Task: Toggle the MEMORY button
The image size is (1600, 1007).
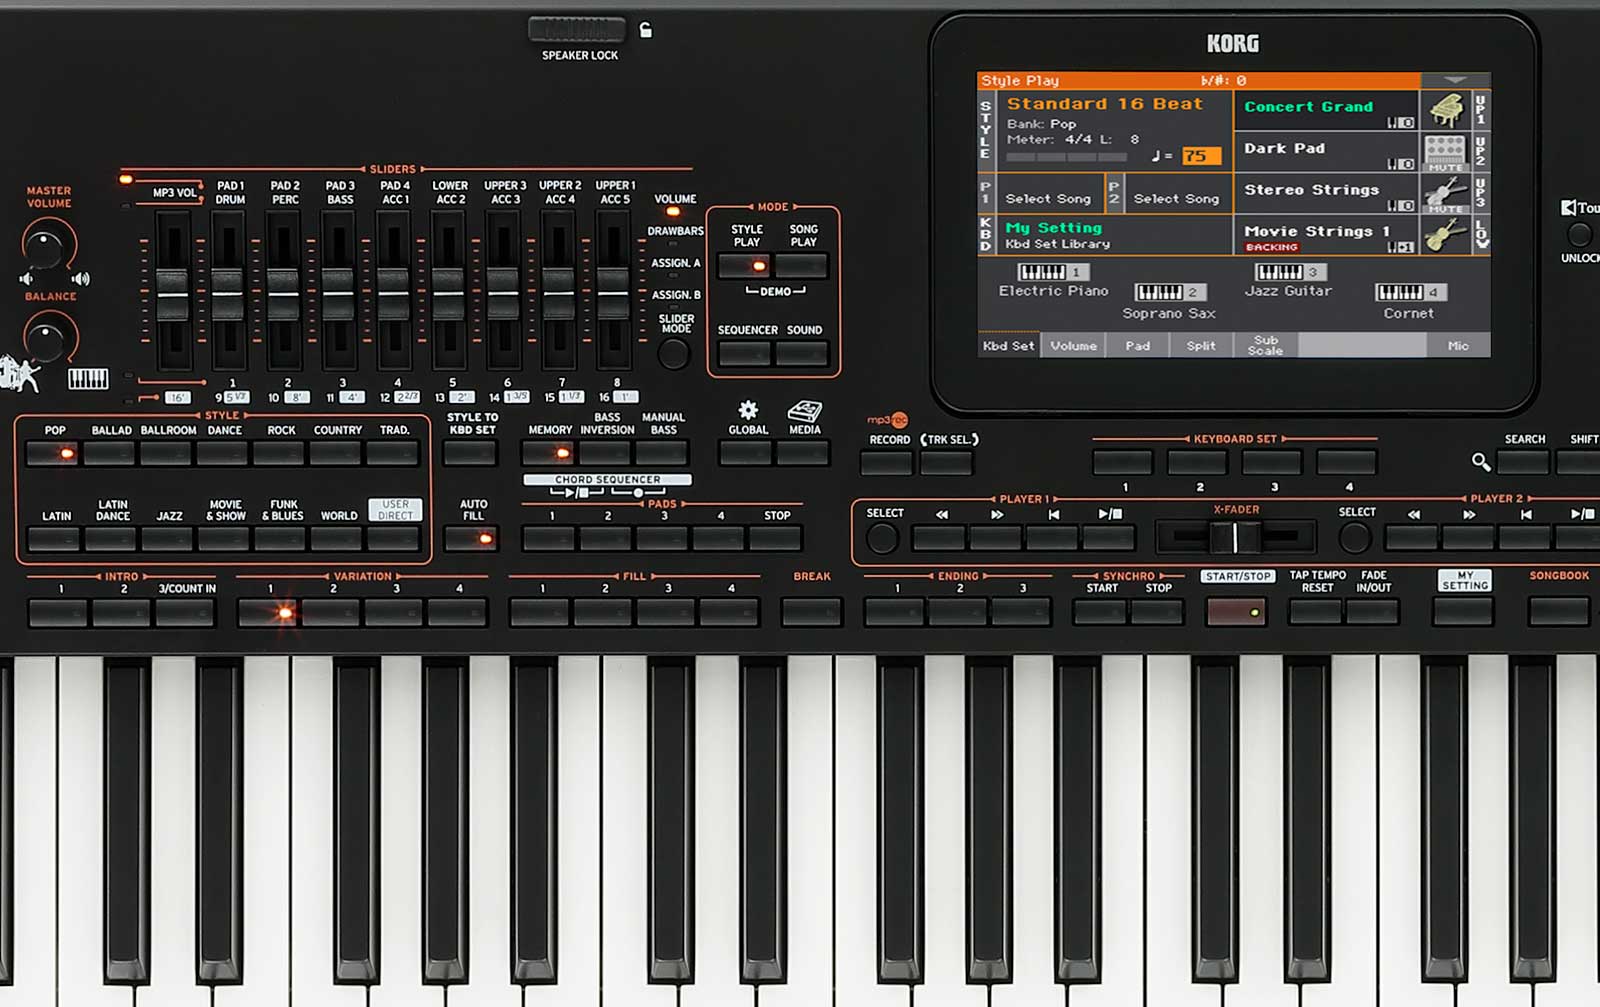Action: coord(548,453)
